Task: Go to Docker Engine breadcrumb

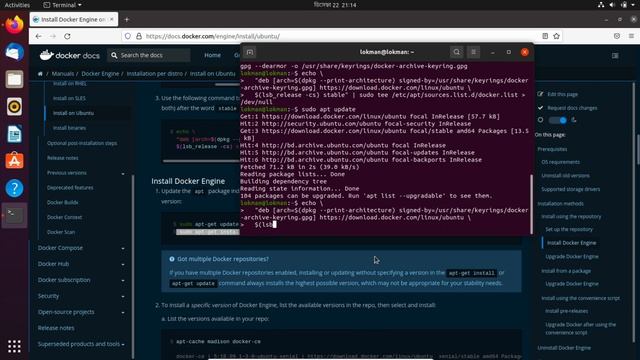Action: 100,74
